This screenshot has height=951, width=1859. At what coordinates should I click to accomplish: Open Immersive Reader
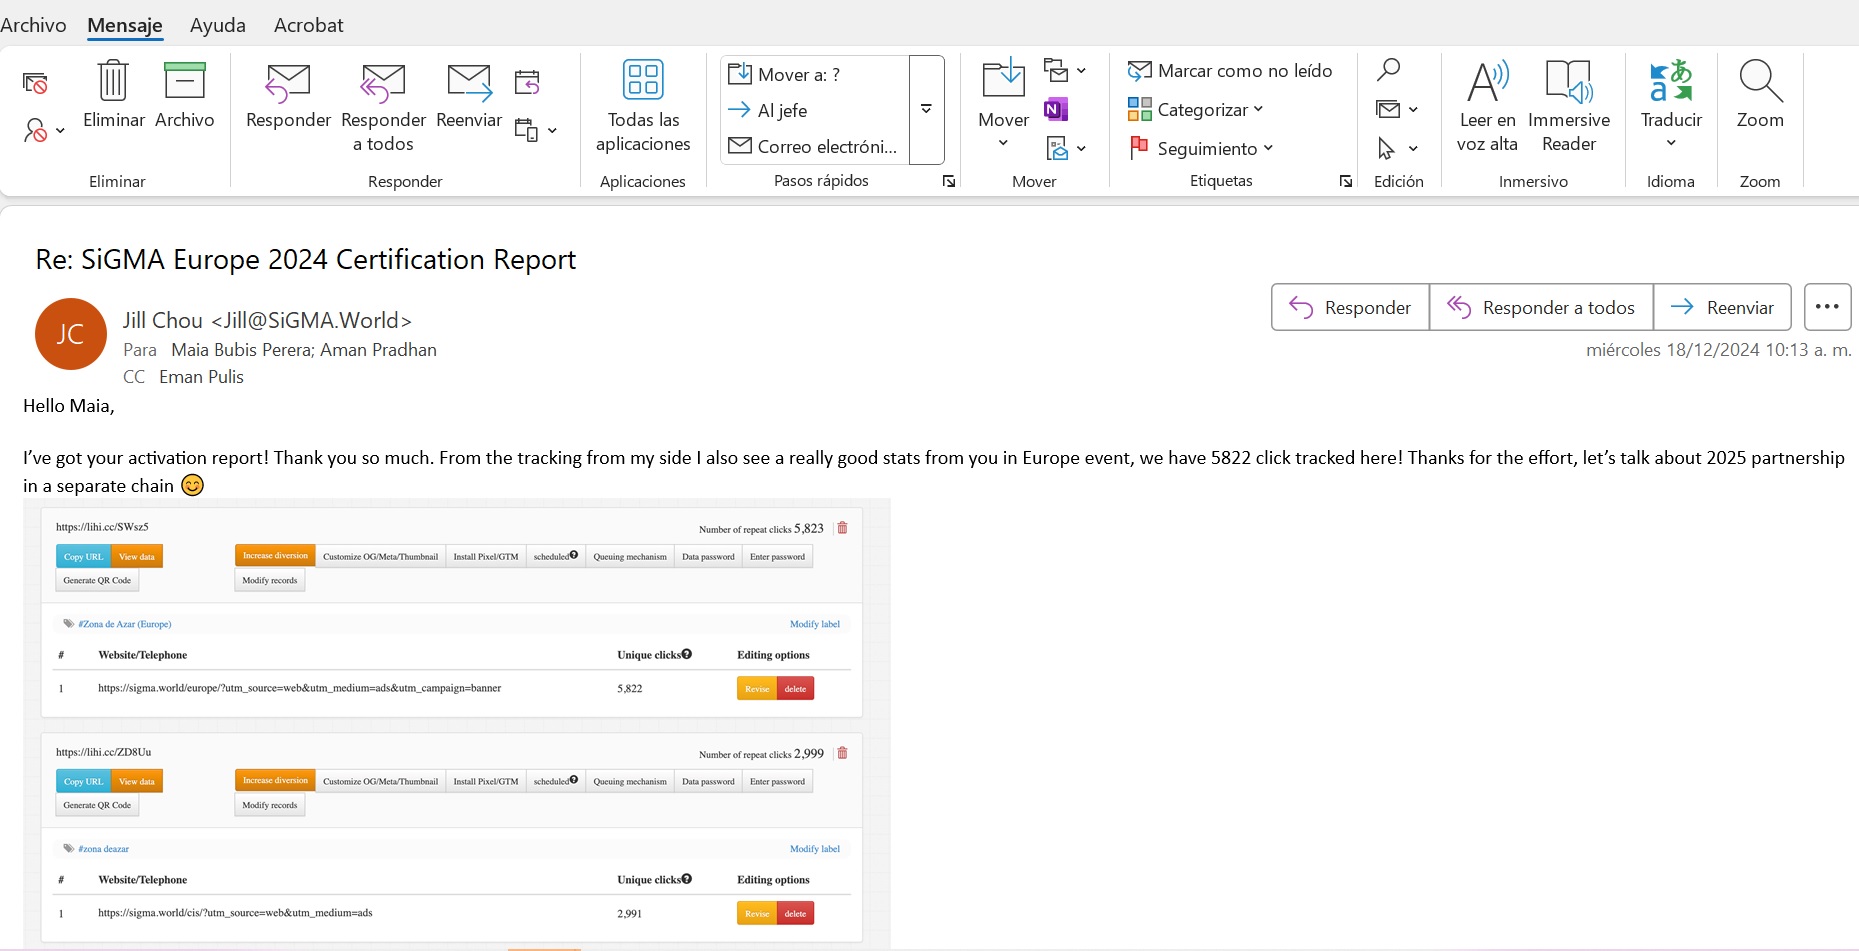[x=1569, y=105]
